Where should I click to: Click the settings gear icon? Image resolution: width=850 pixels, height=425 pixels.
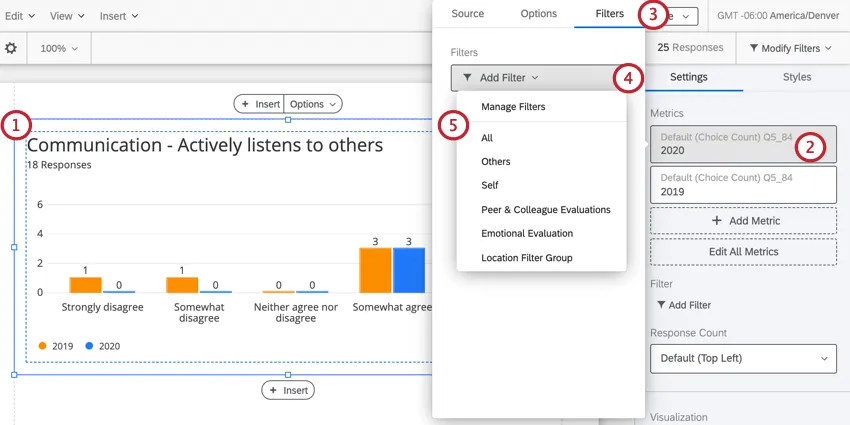pos(11,48)
